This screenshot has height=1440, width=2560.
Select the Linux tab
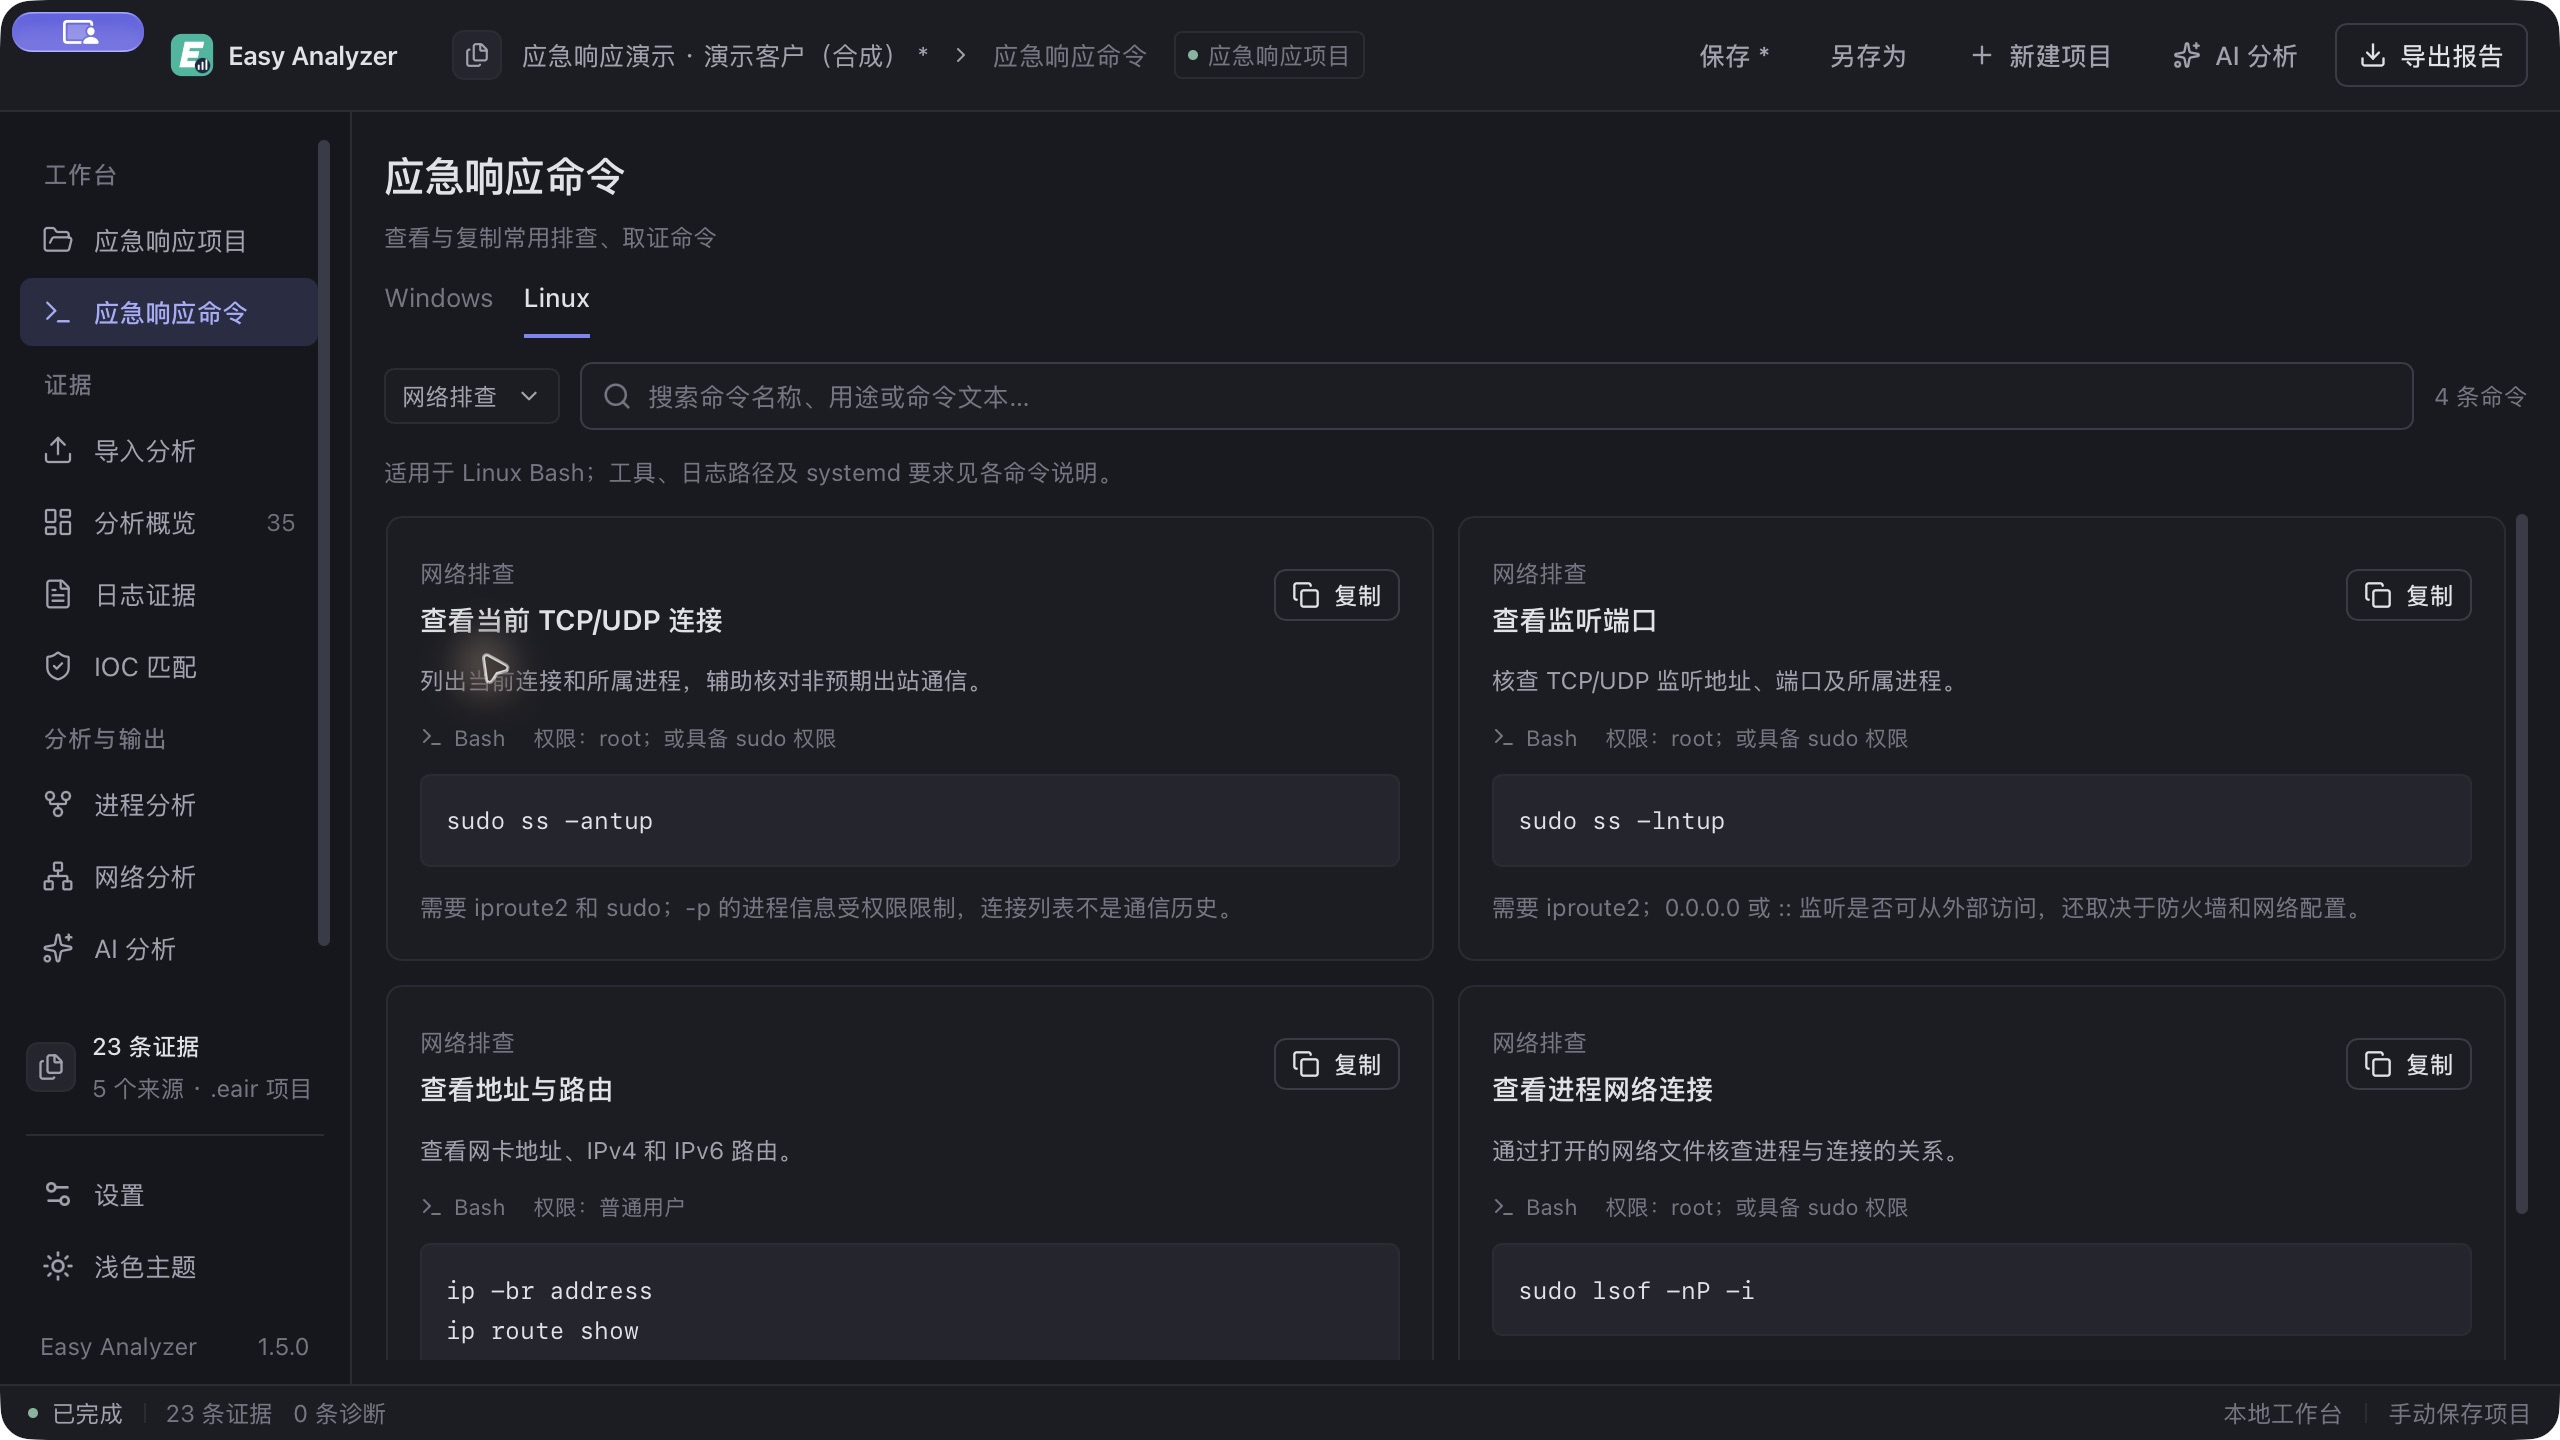(x=556, y=298)
